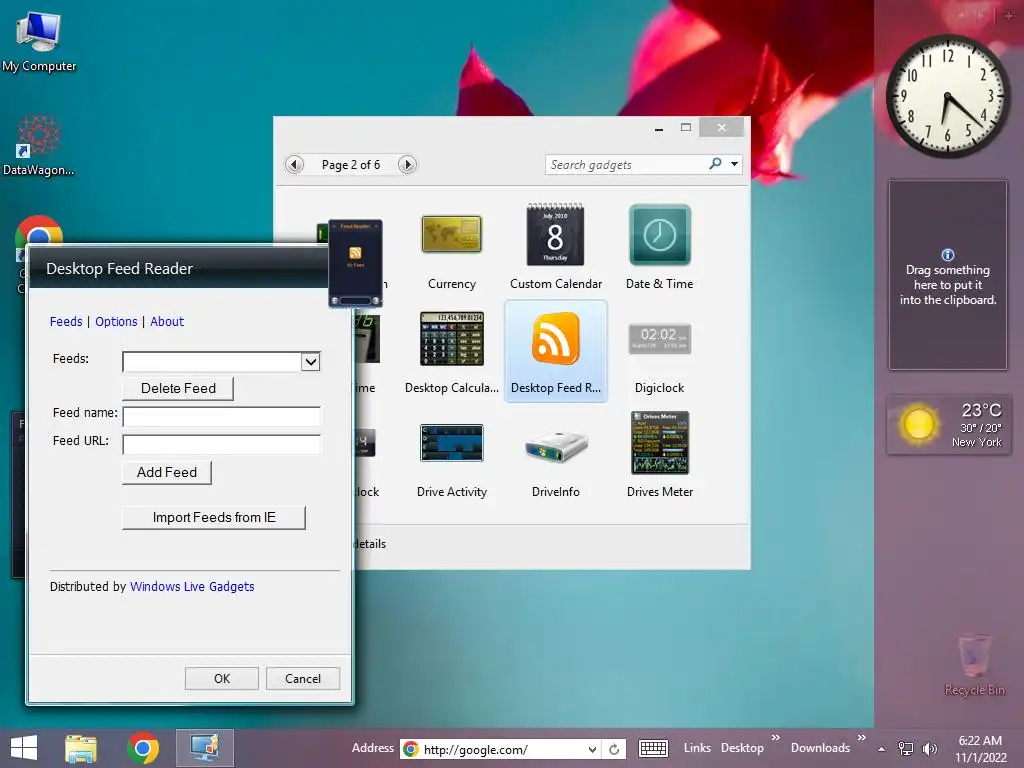Confirm with the OK button
The width and height of the screenshot is (1024, 768).
click(x=221, y=679)
